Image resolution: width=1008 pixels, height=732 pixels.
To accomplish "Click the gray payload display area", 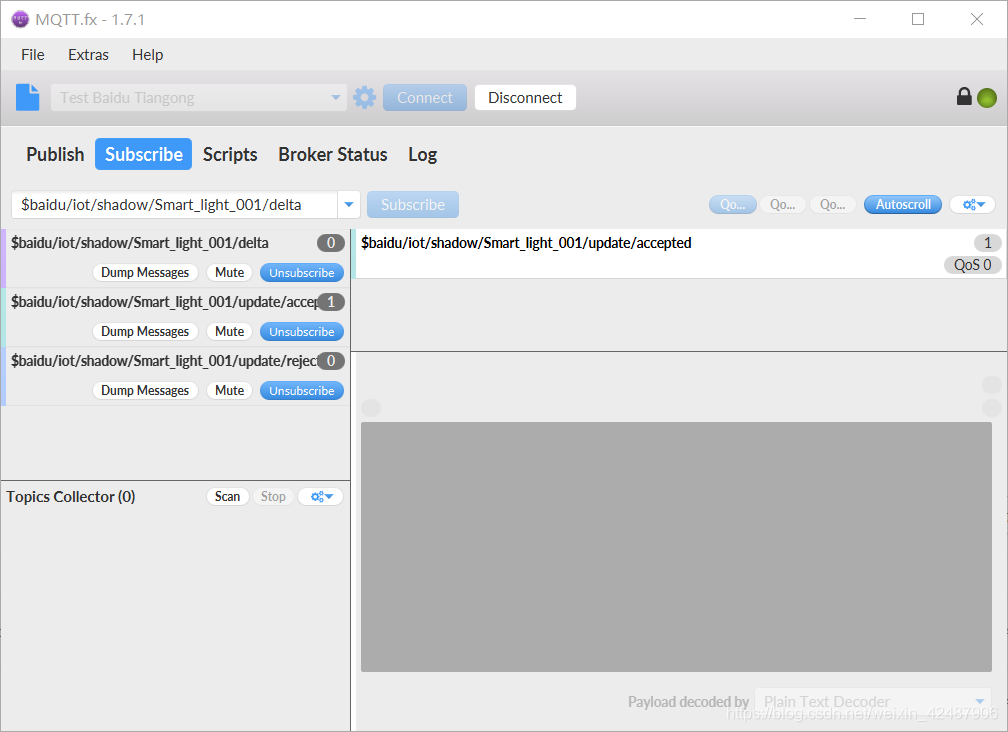I will click(676, 547).
